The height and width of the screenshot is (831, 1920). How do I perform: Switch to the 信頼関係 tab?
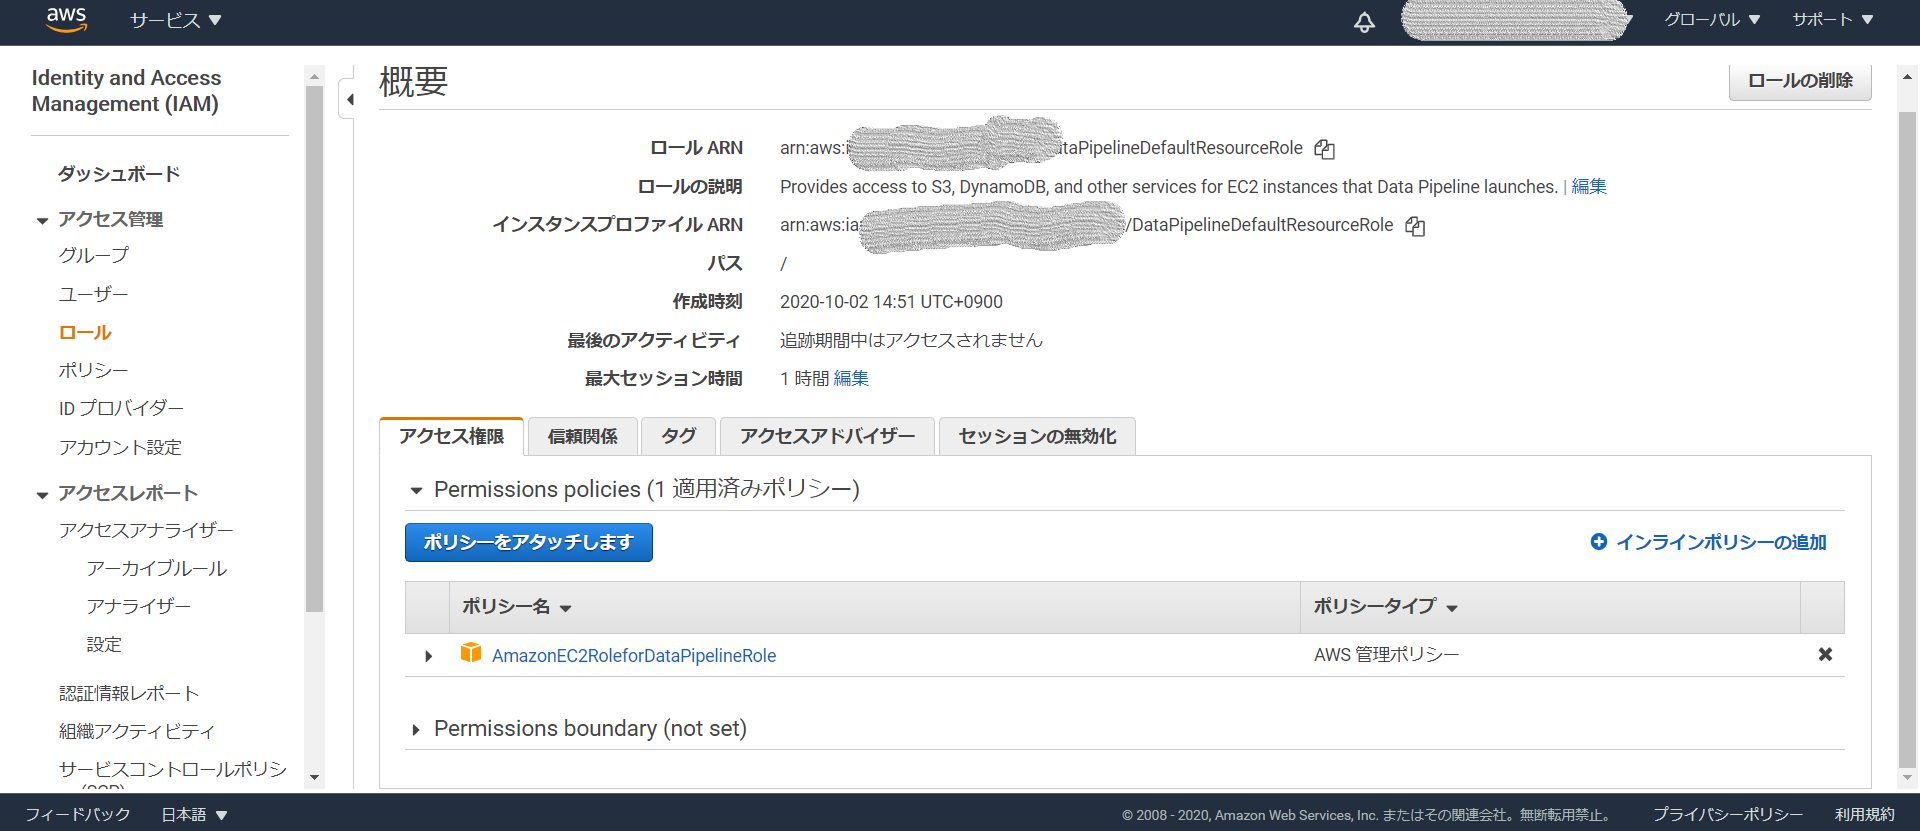(x=583, y=436)
